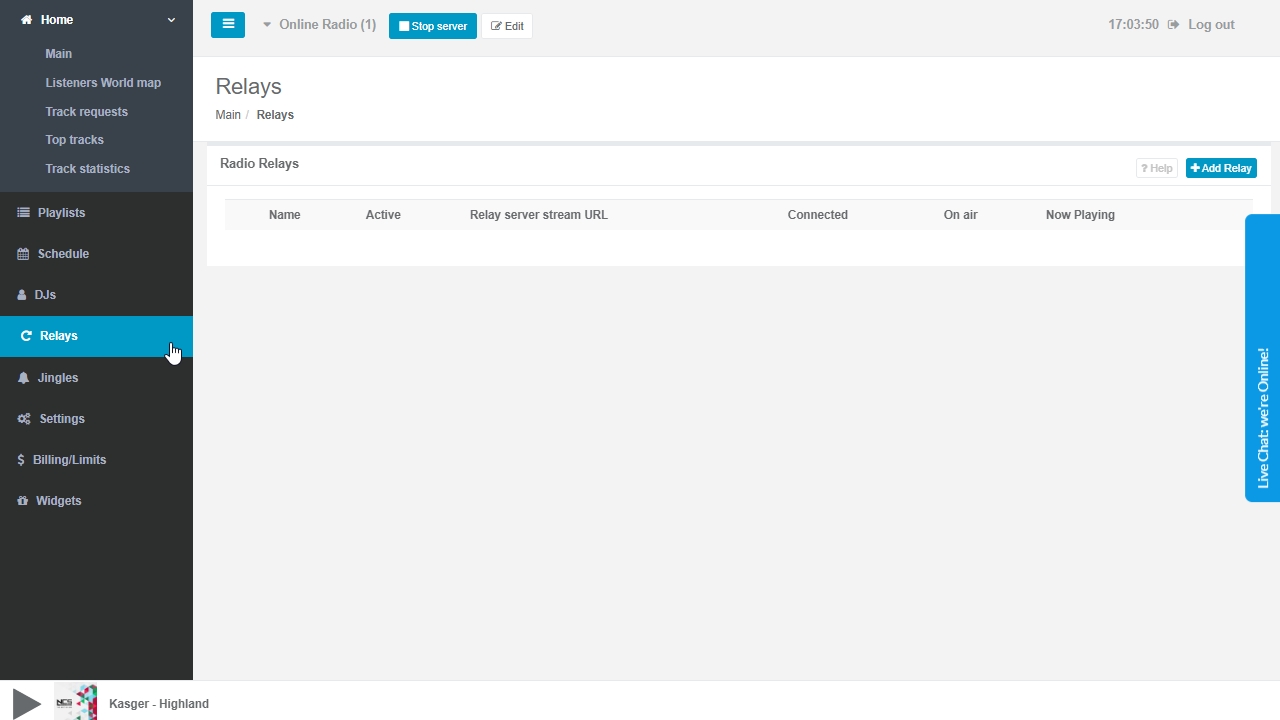Click the Active column header
Image resolution: width=1280 pixels, height=720 pixels.
coord(383,215)
